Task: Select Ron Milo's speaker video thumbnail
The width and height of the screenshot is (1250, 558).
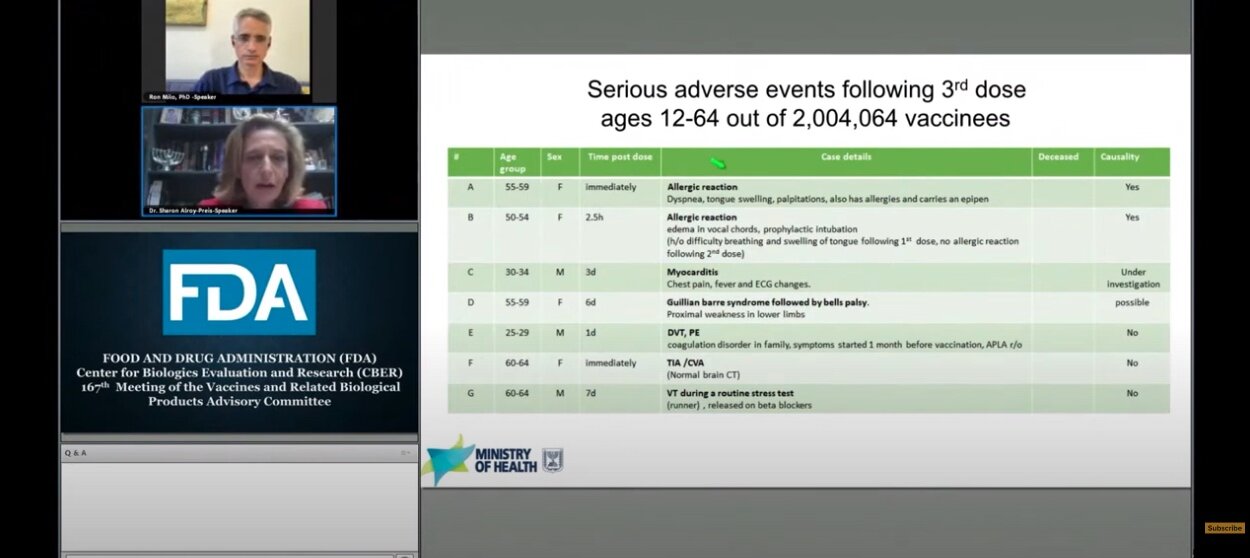Action: tap(238, 51)
